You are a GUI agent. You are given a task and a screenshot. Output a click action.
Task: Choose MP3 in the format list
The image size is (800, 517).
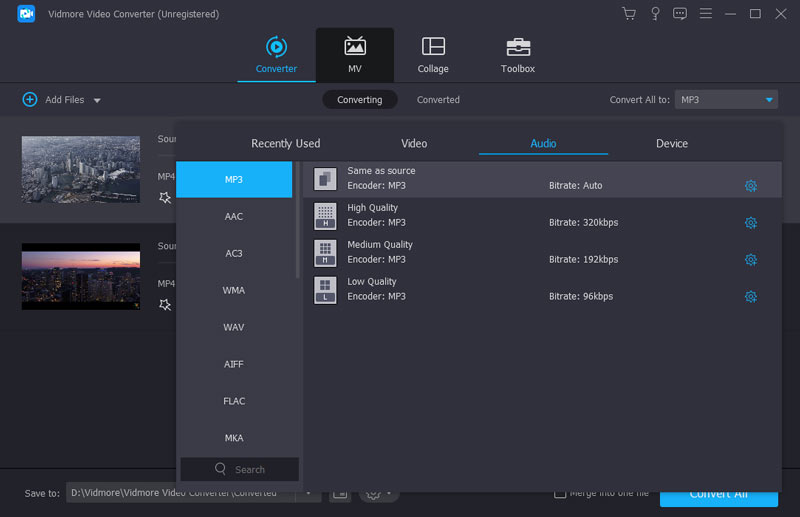point(234,180)
